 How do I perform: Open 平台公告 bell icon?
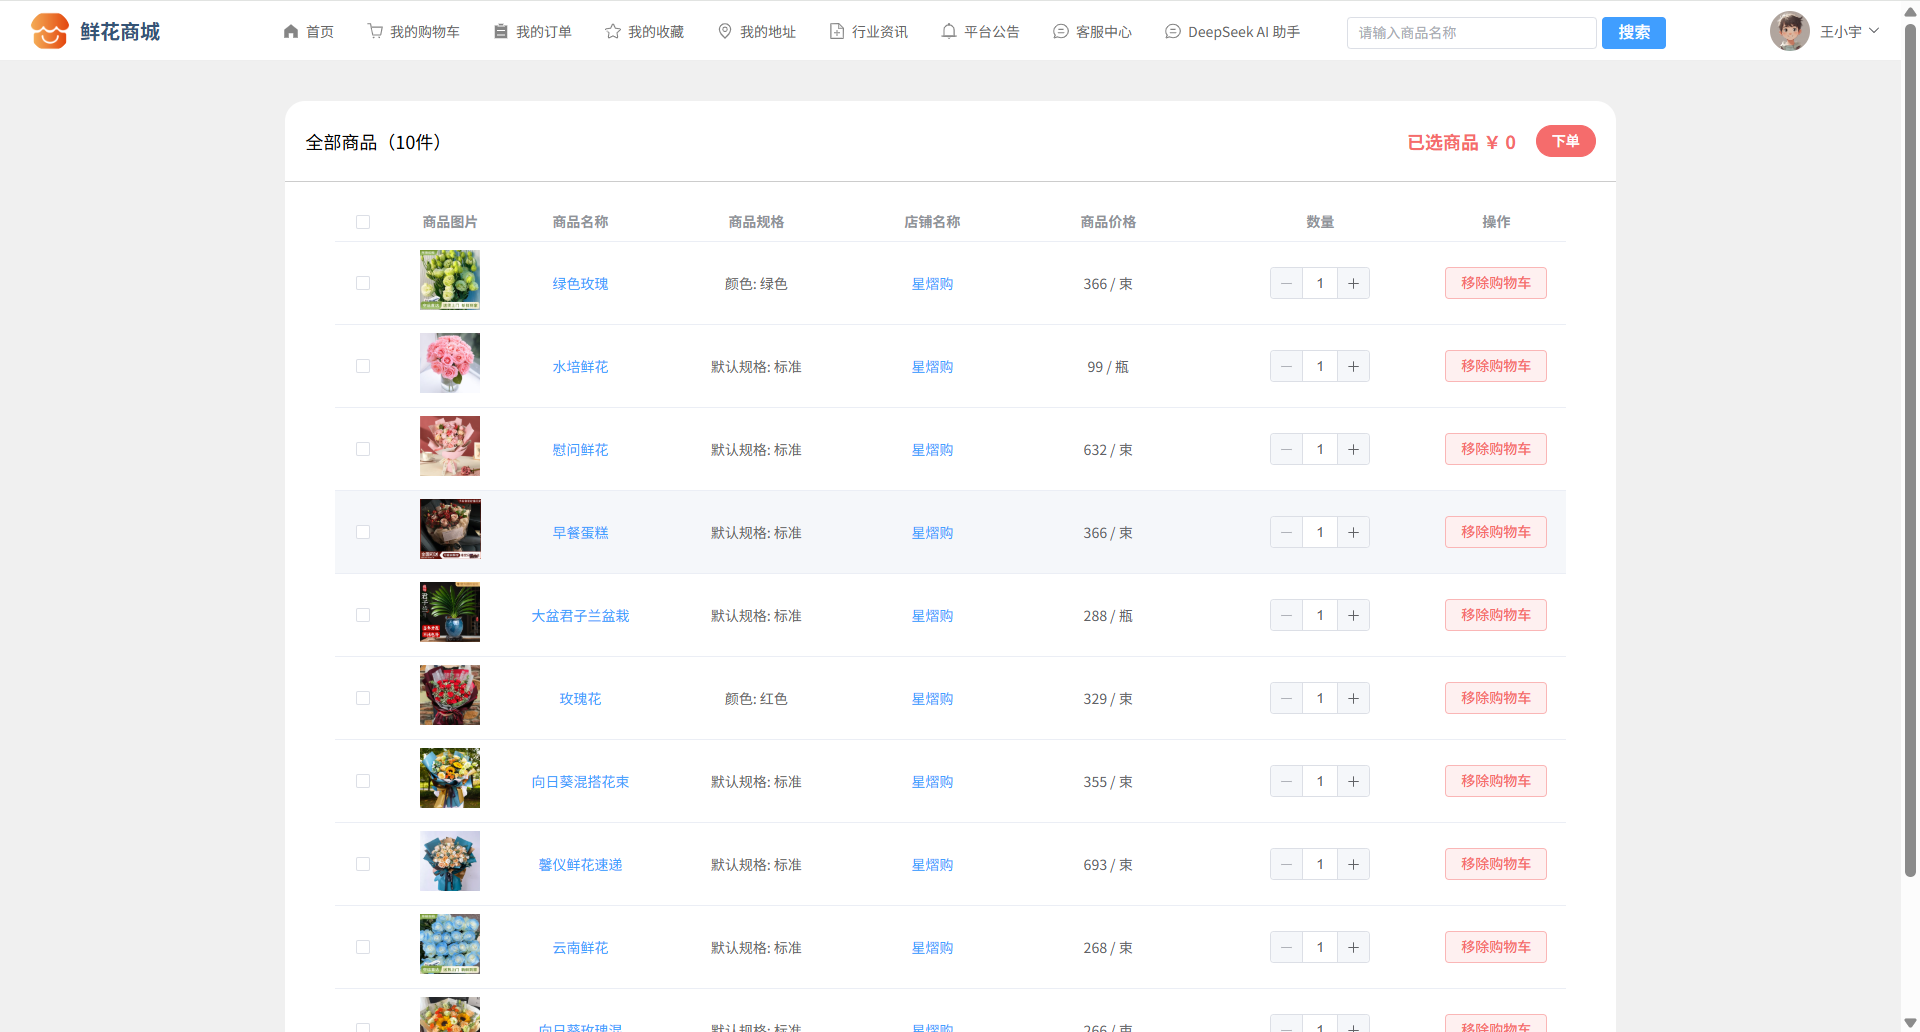949,32
